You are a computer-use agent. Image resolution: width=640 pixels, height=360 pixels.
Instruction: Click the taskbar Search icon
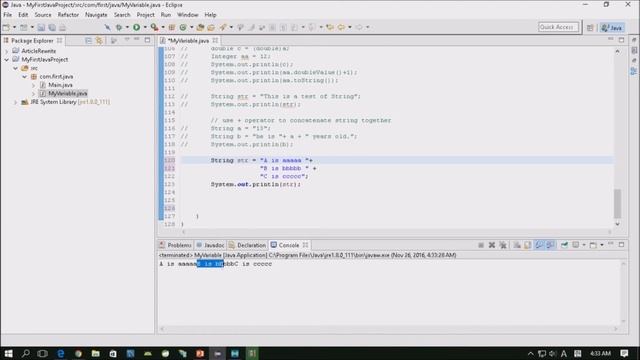click(x=25, y=353)
